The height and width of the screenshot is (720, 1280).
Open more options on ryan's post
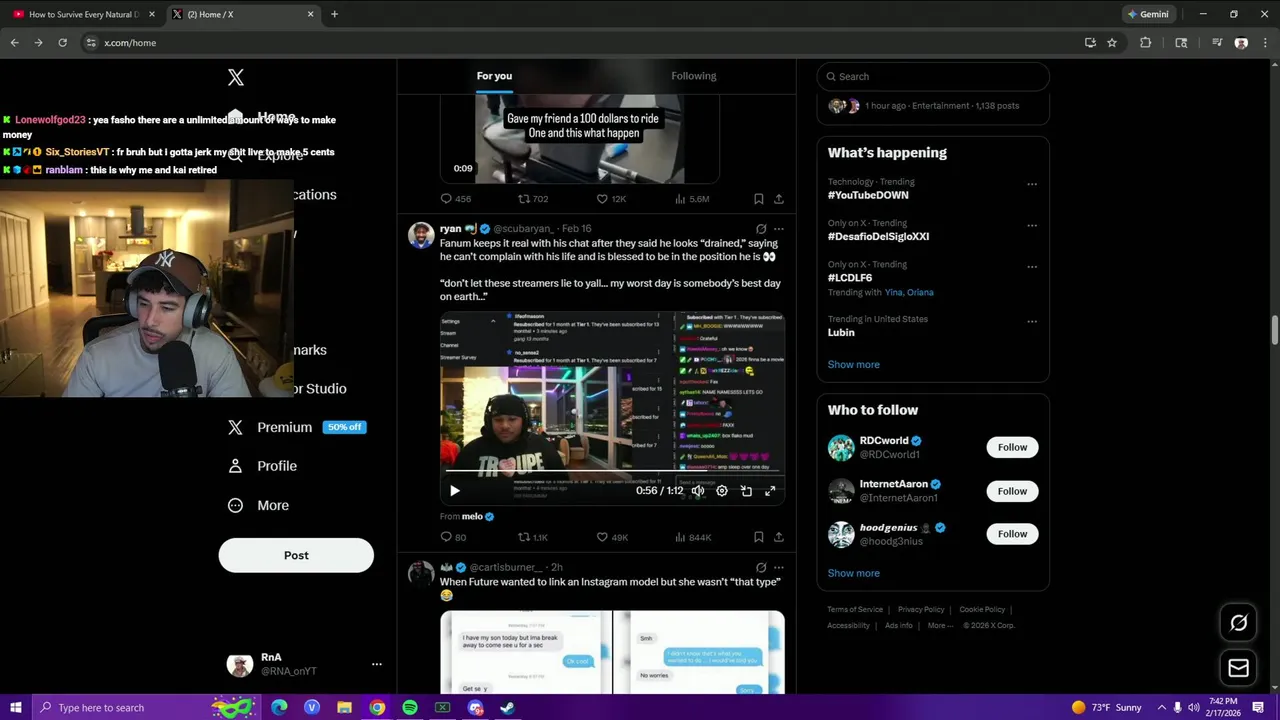point(779,229)
